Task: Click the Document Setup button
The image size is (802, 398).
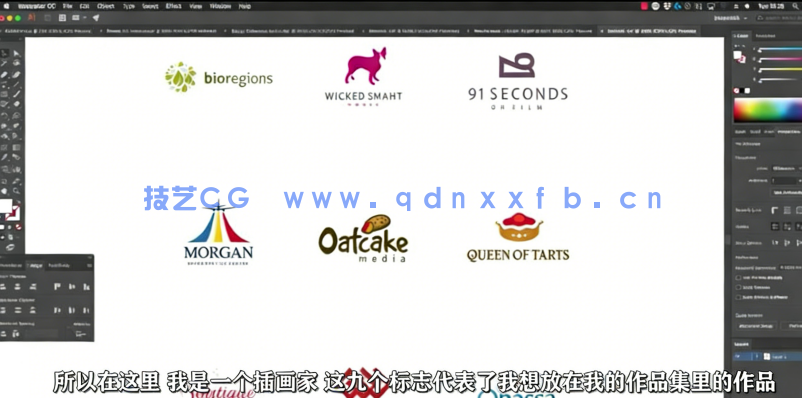Action: pyautogui.click(x=757, y=326)
